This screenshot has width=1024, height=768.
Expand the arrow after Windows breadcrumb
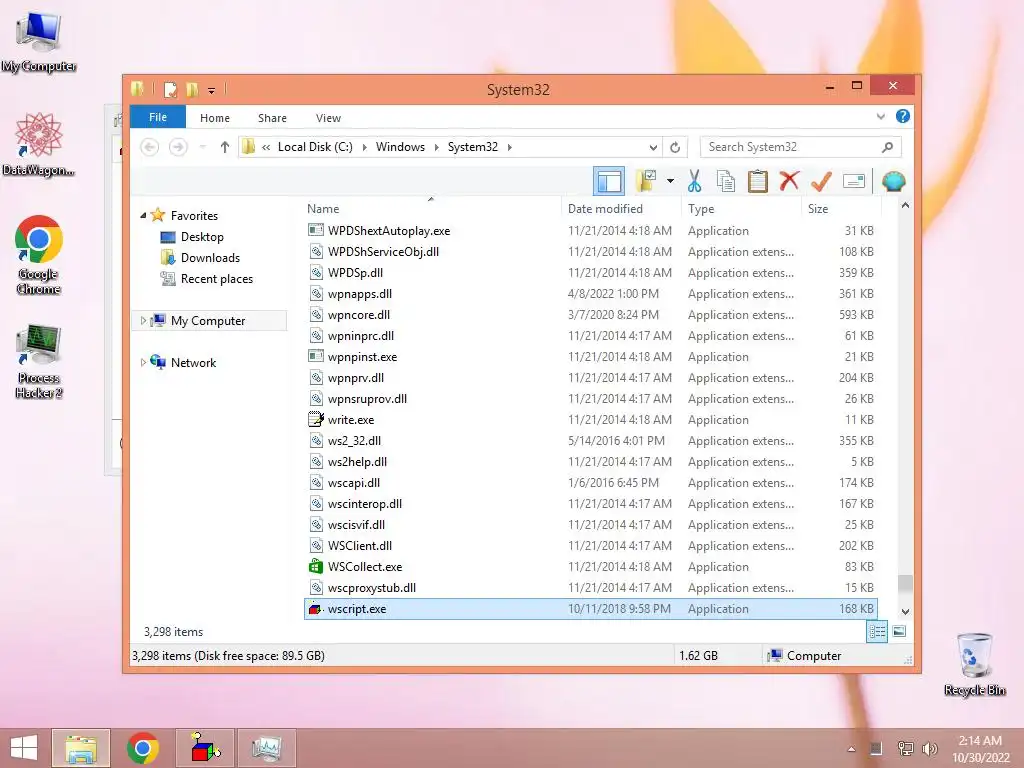(437, 147)
